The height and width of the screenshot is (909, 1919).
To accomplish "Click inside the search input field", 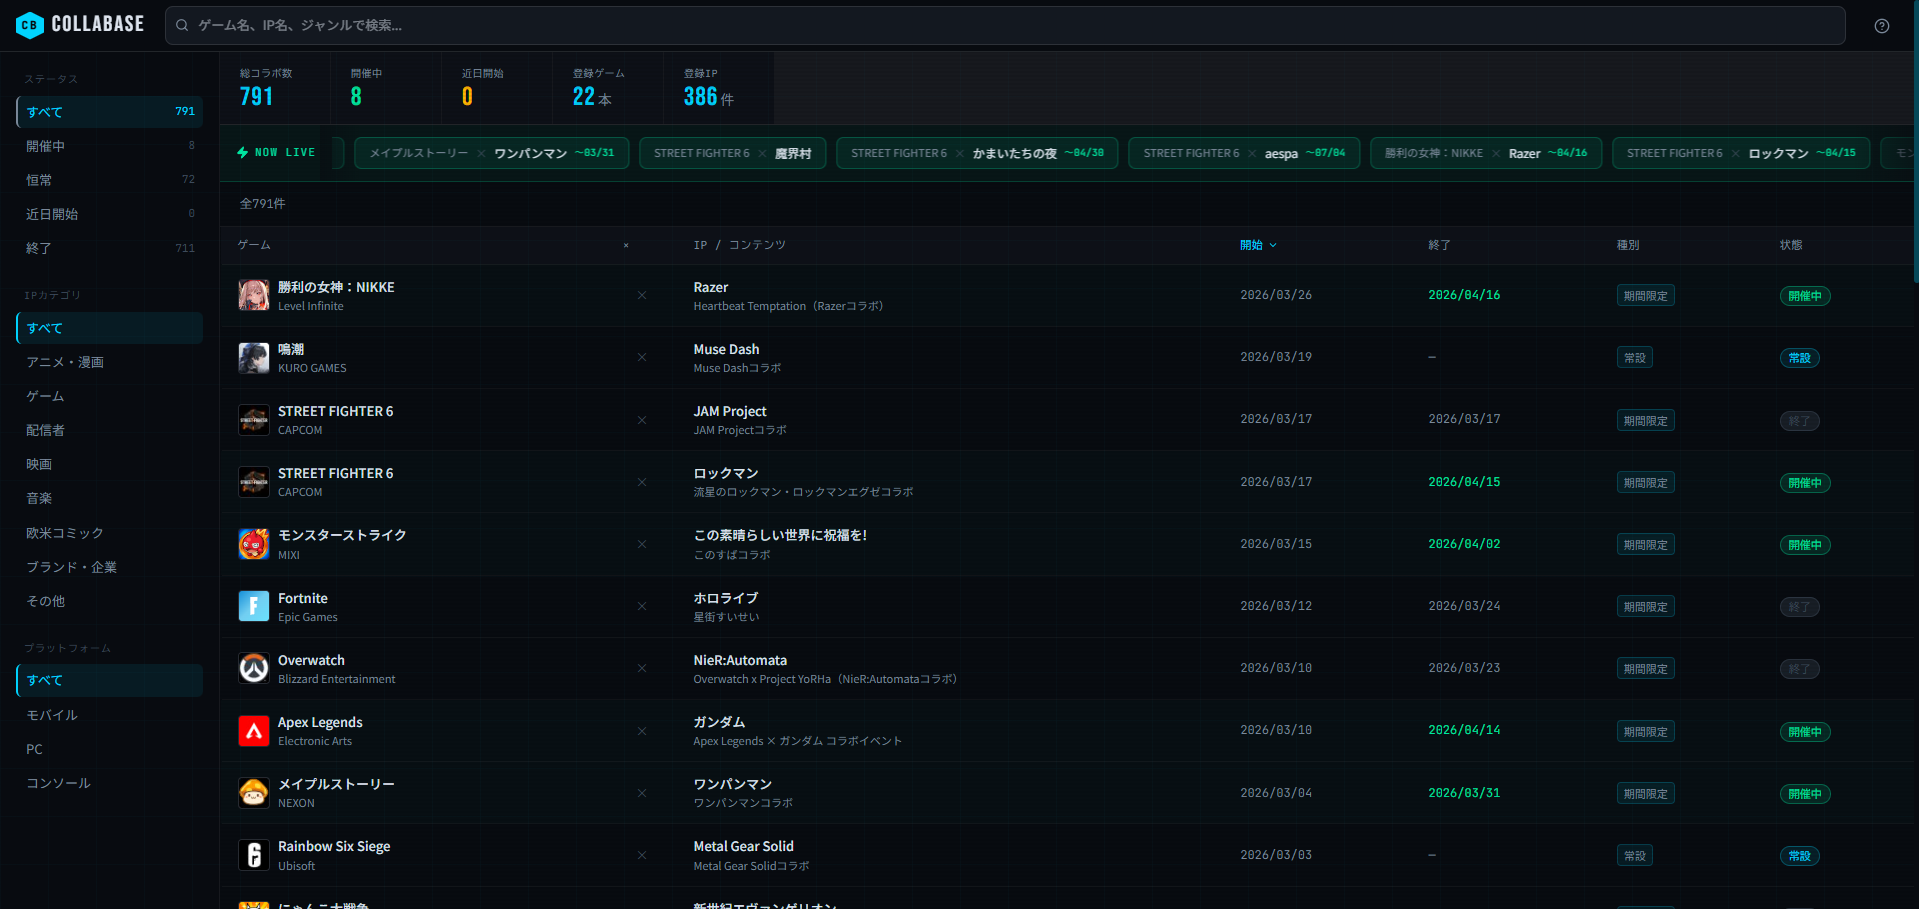I will (x=600, y=25).
